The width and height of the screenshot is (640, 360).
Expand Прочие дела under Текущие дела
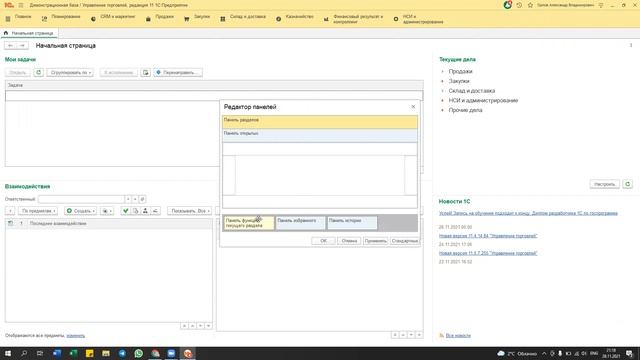[x=442, y=110]
